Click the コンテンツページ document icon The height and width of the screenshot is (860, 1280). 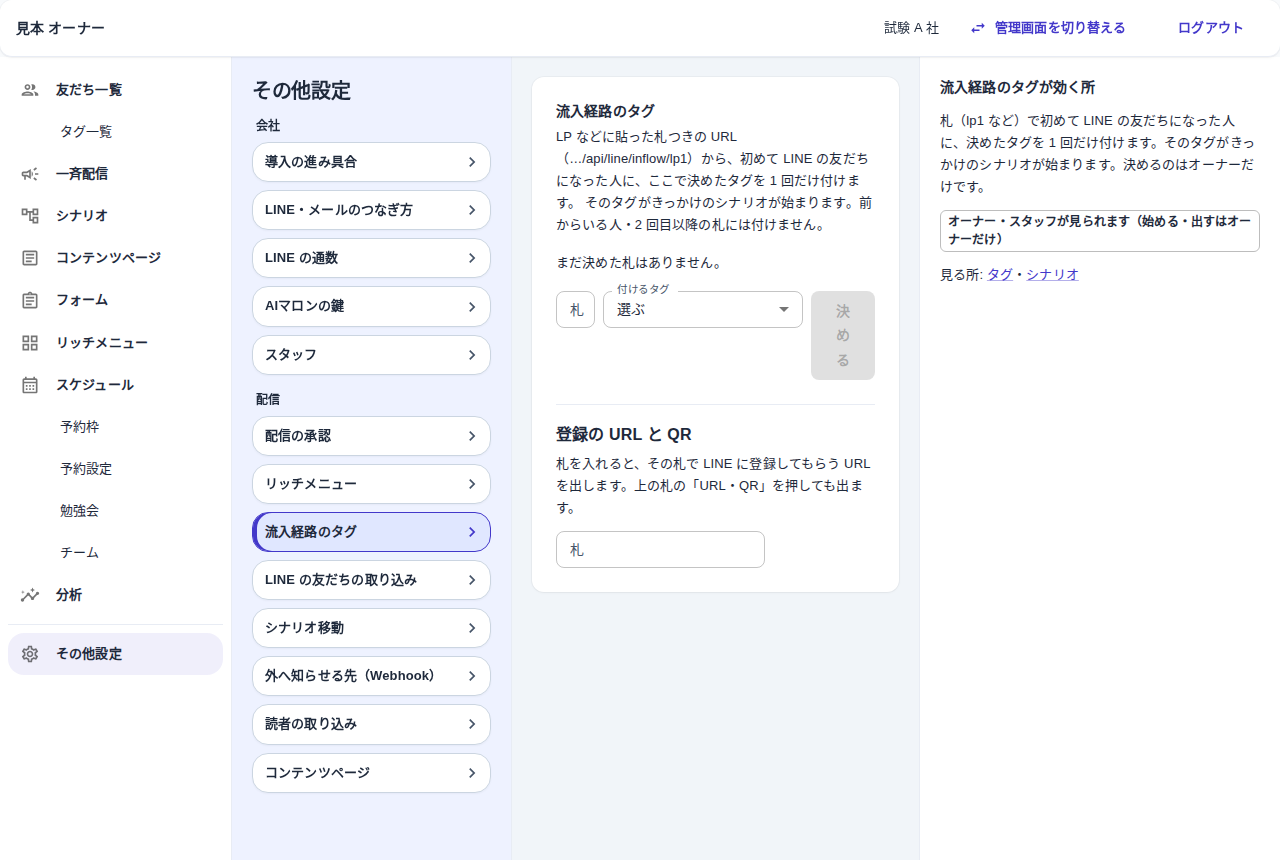point(30,258)
